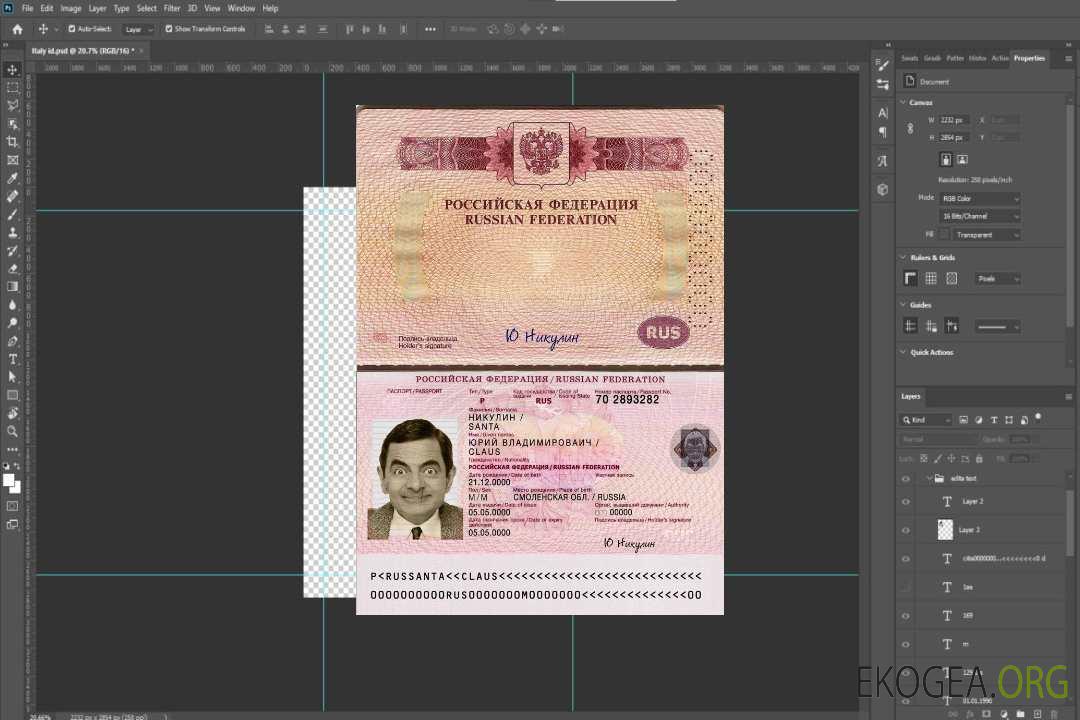This screenshot has width=1080, height=720.
Task: Hide the 'edita text' group via eye icon
Action: (906, 479)
